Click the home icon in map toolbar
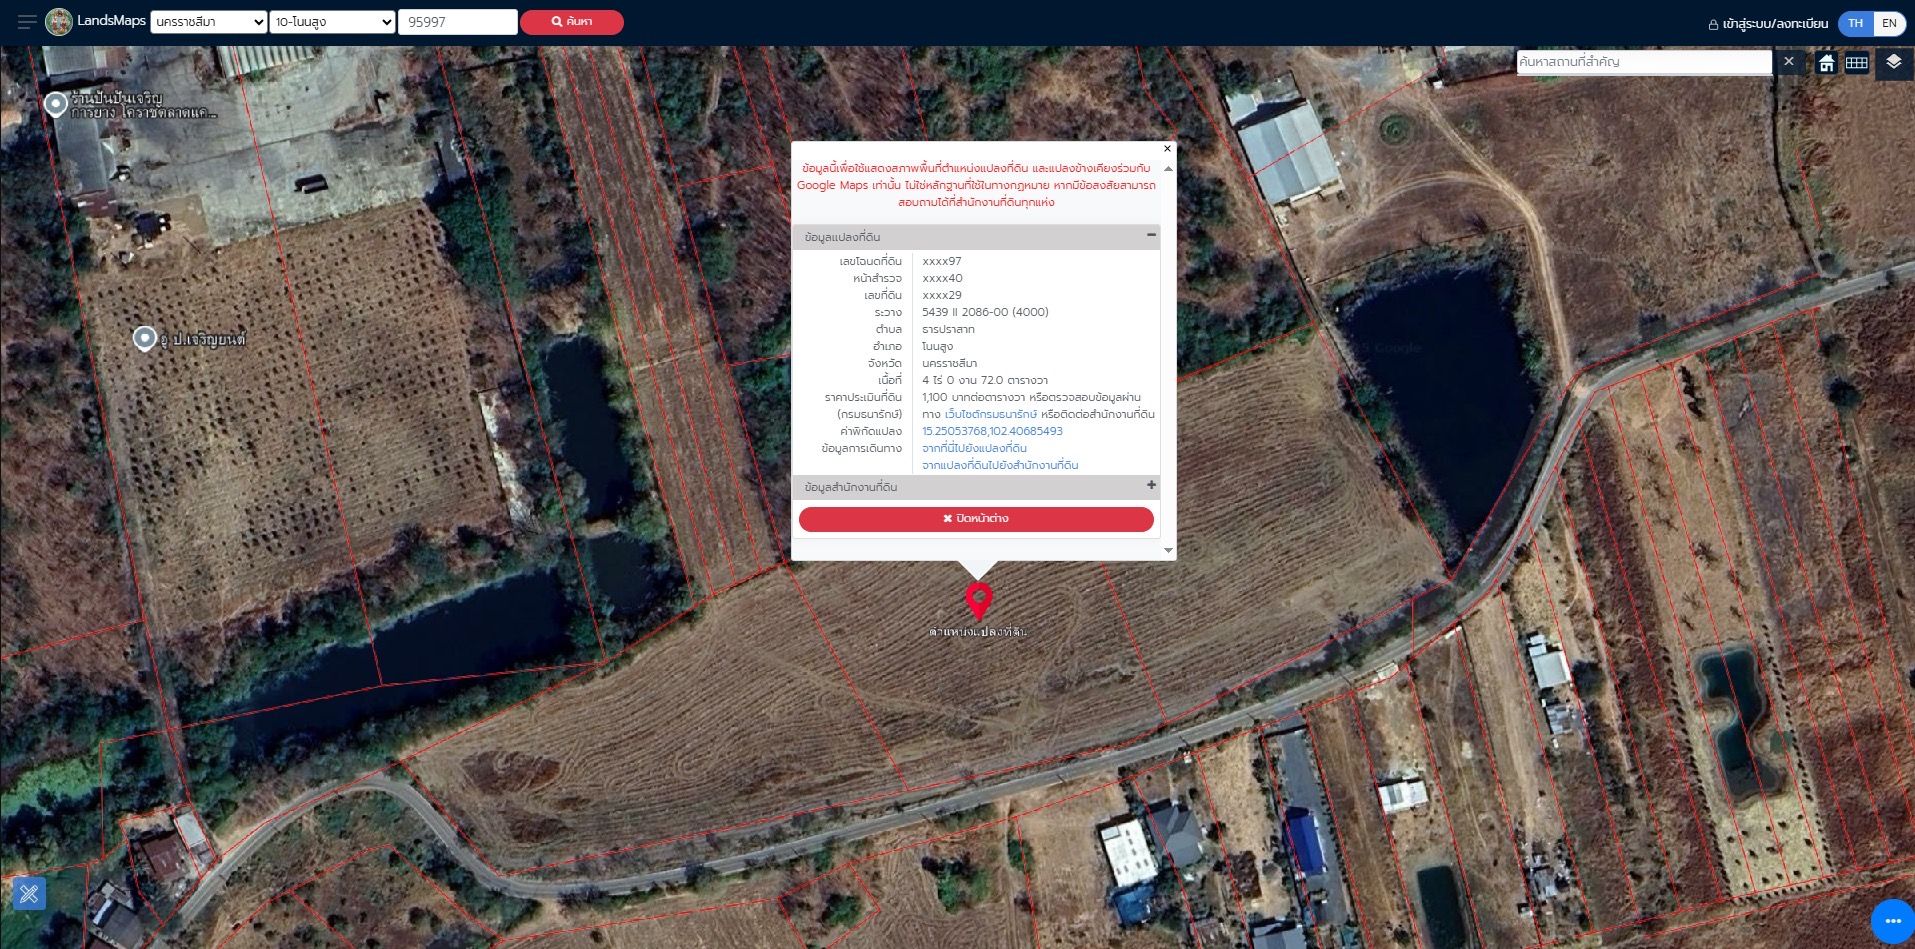Viewport: 1915px width, 949px height. coord(1827,63)
